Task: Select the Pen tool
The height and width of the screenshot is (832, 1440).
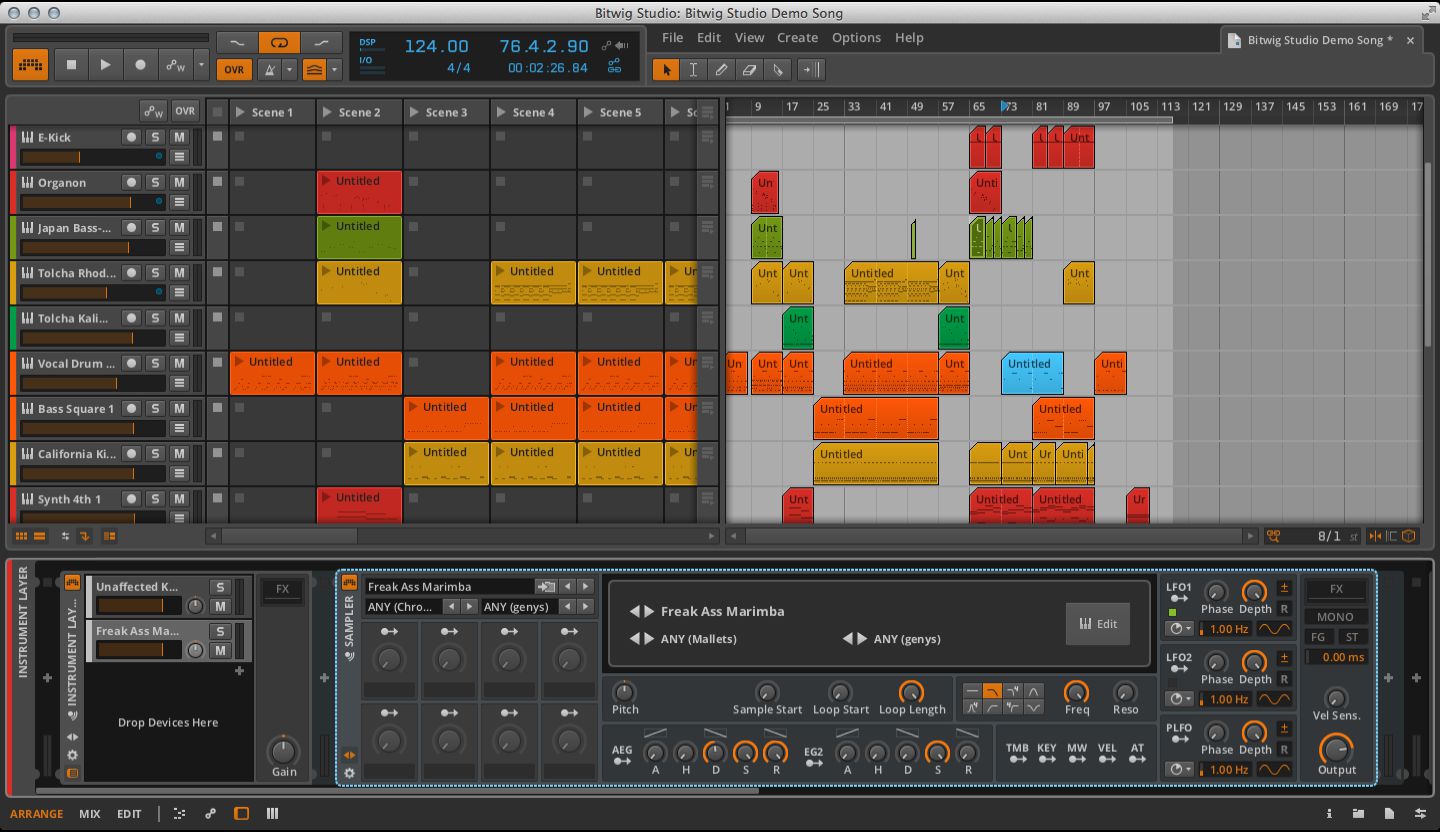Action: (721, 69)
